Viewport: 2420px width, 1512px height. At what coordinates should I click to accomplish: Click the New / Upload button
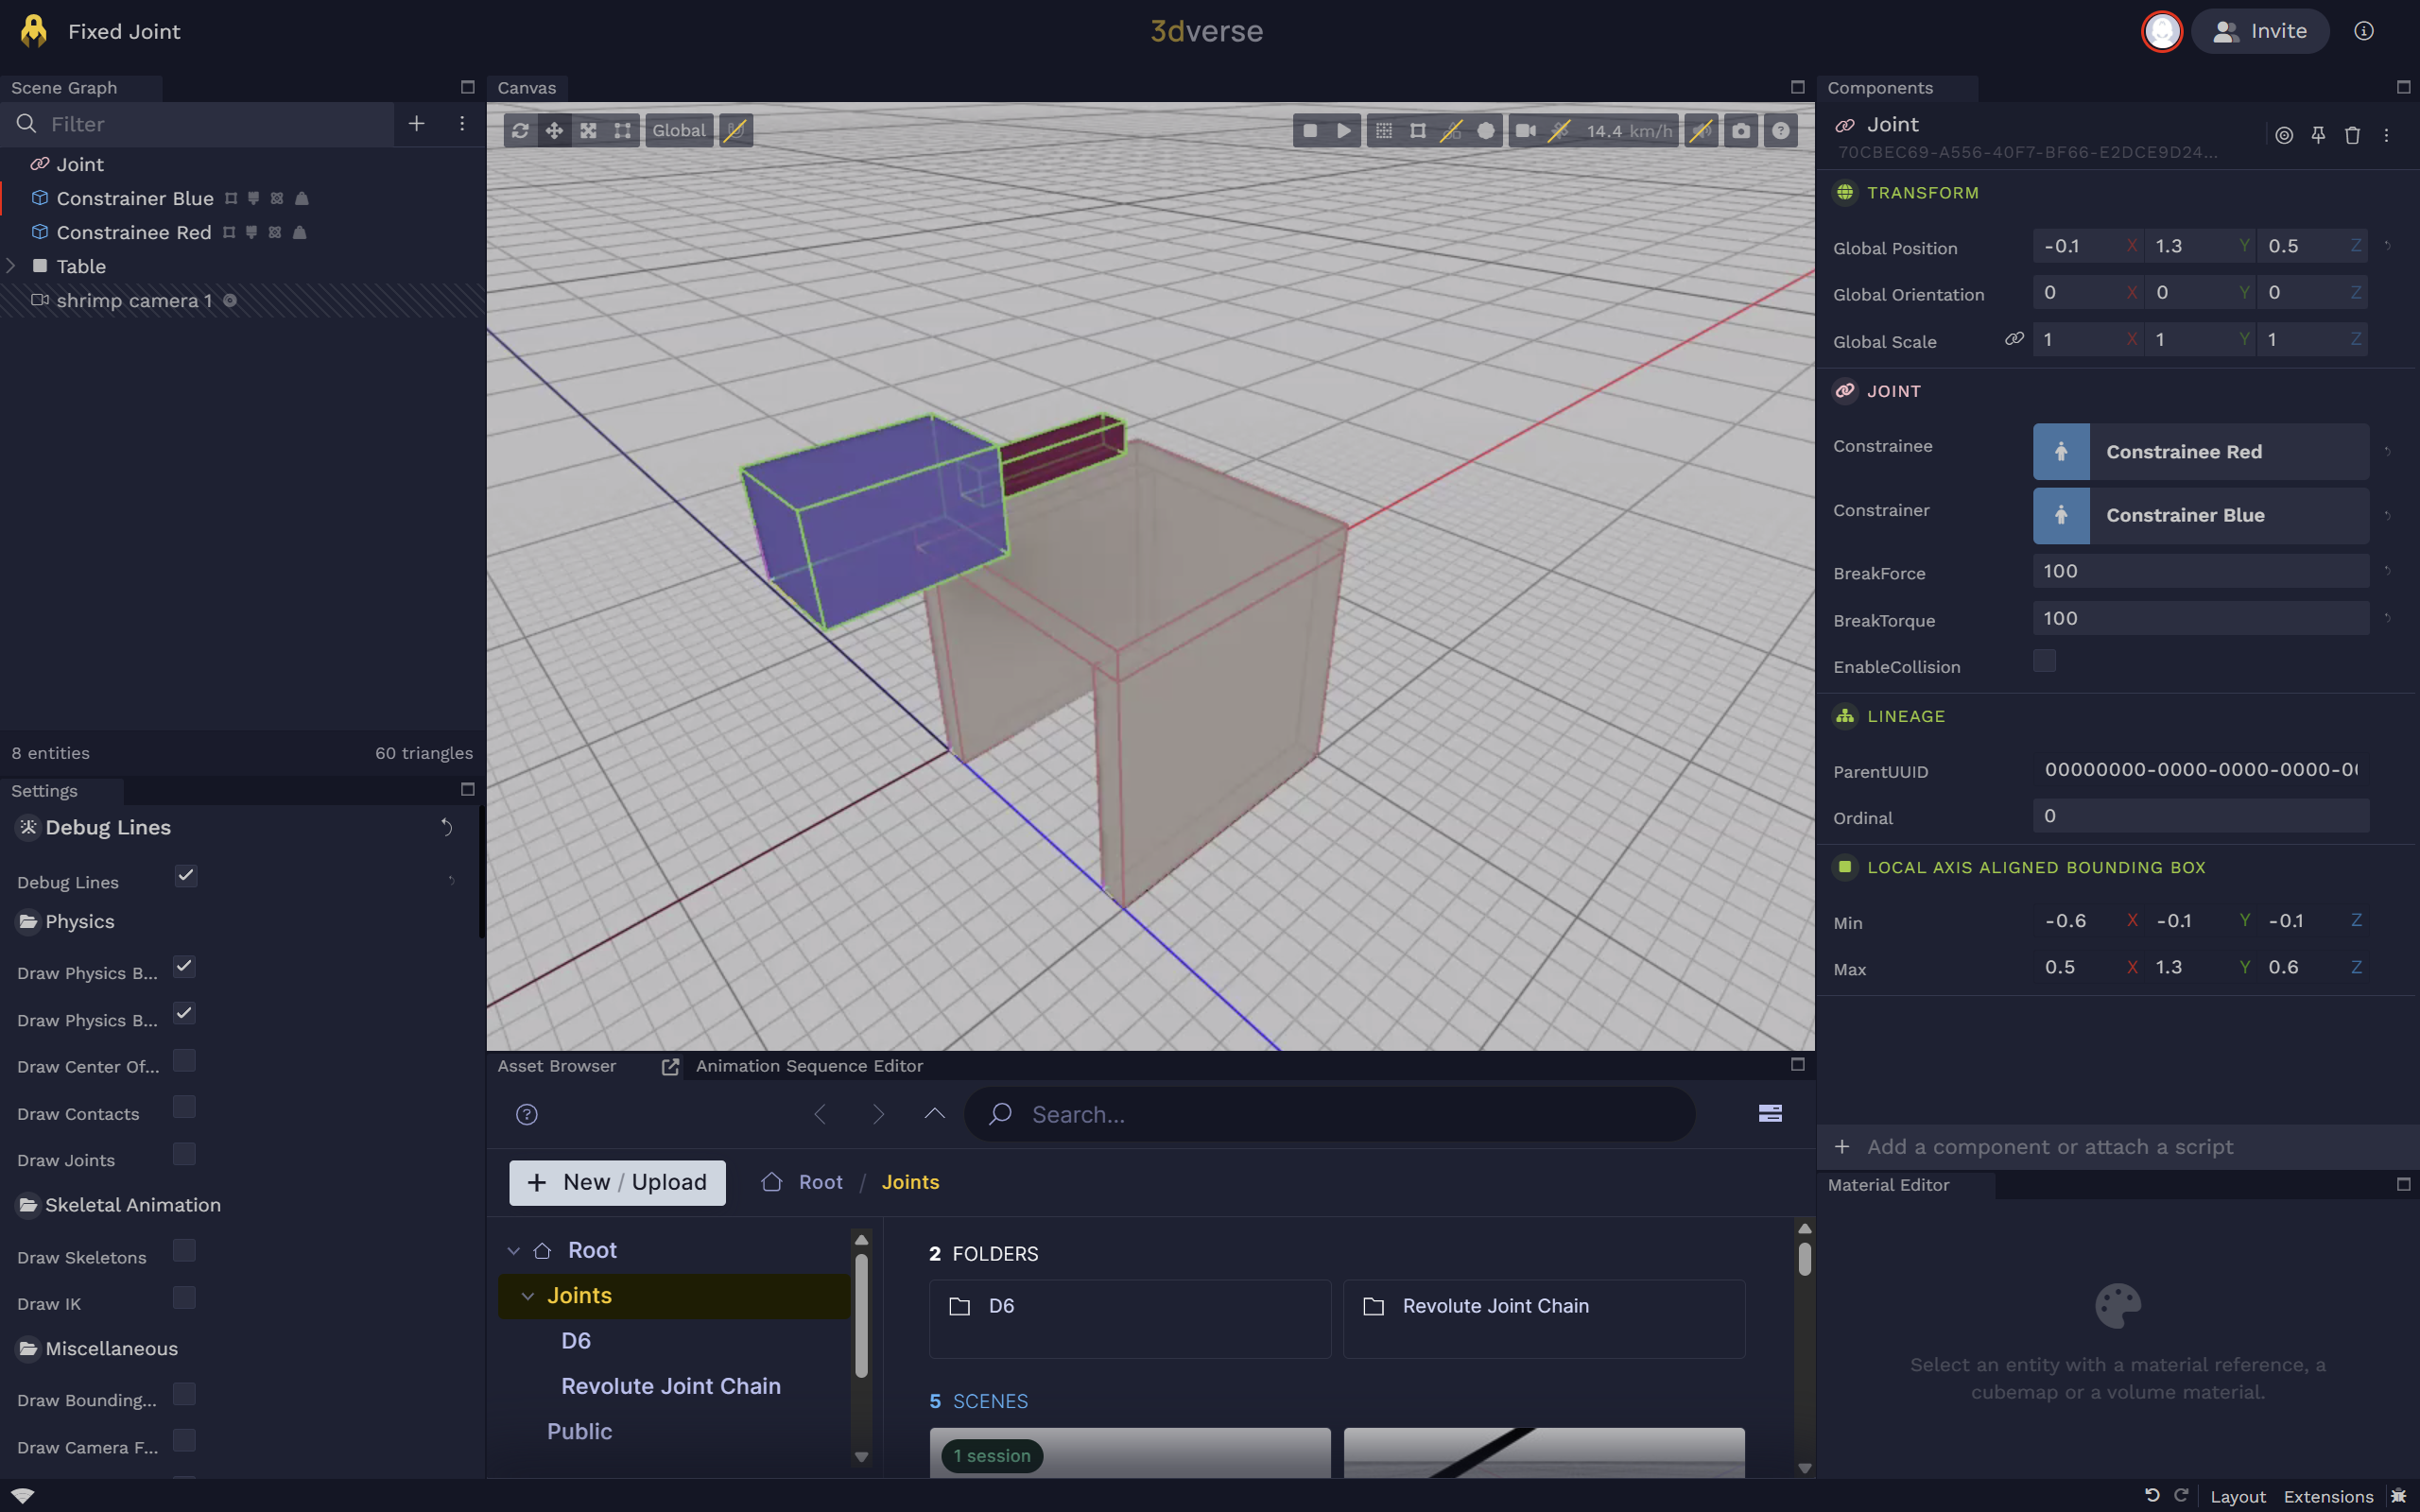tap(617, 1182)
